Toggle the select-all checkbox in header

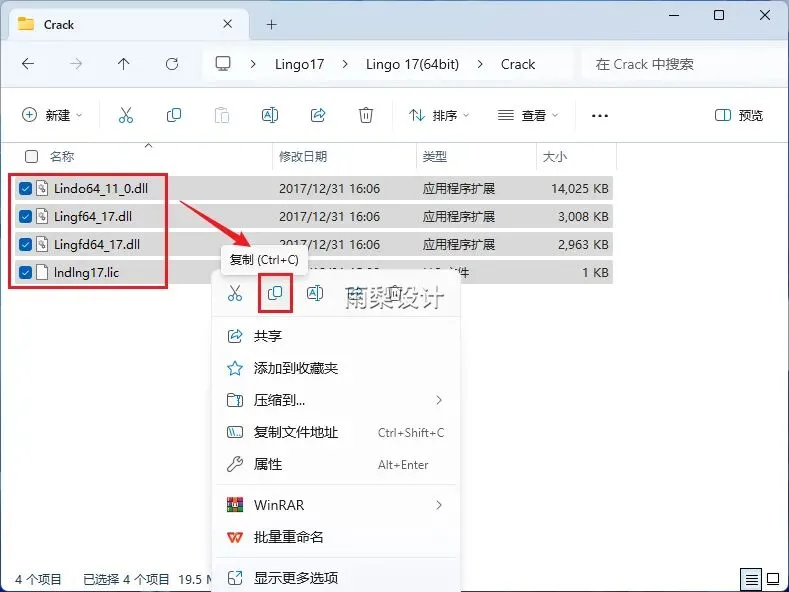click(31, 157)
